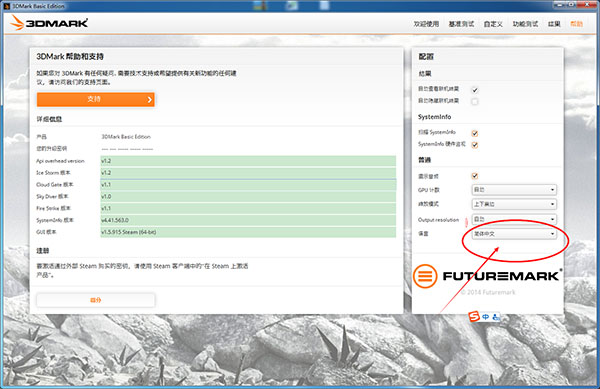Click the Ice Storm version field
This screenshot has width=600, height=389.
click(x=248, y=173)
